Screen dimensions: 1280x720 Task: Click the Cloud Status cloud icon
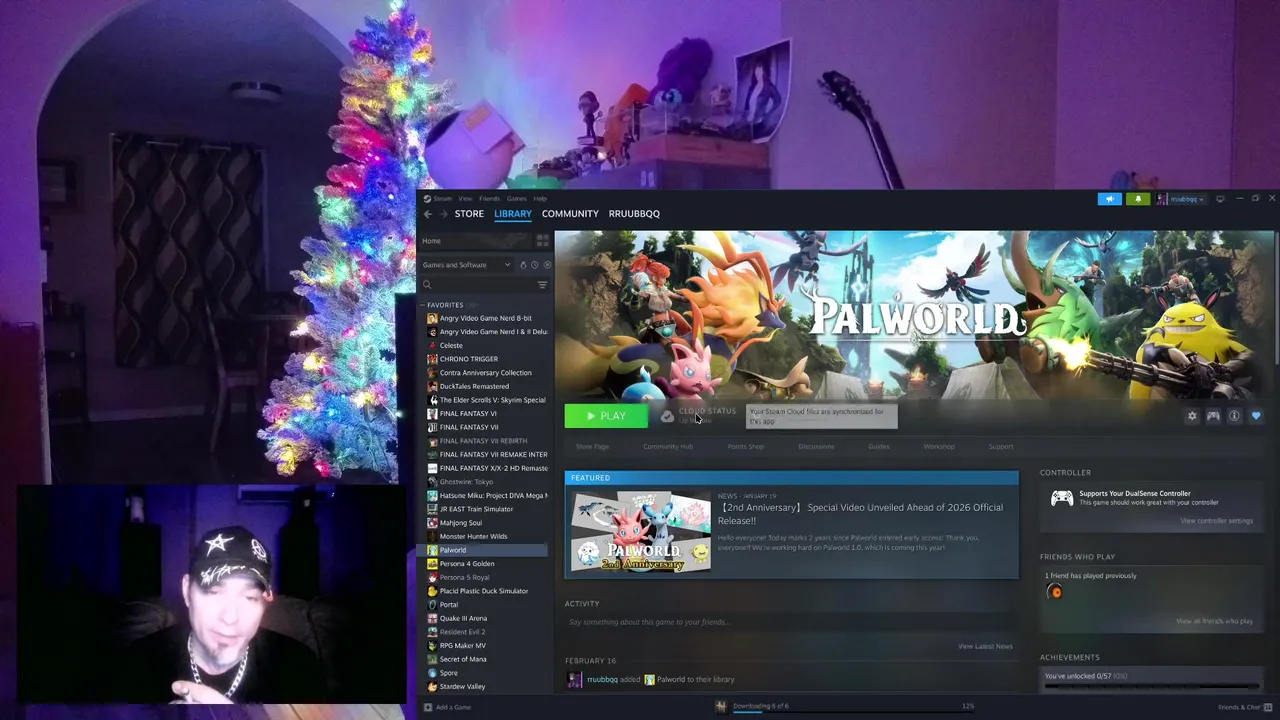point(667,416)
